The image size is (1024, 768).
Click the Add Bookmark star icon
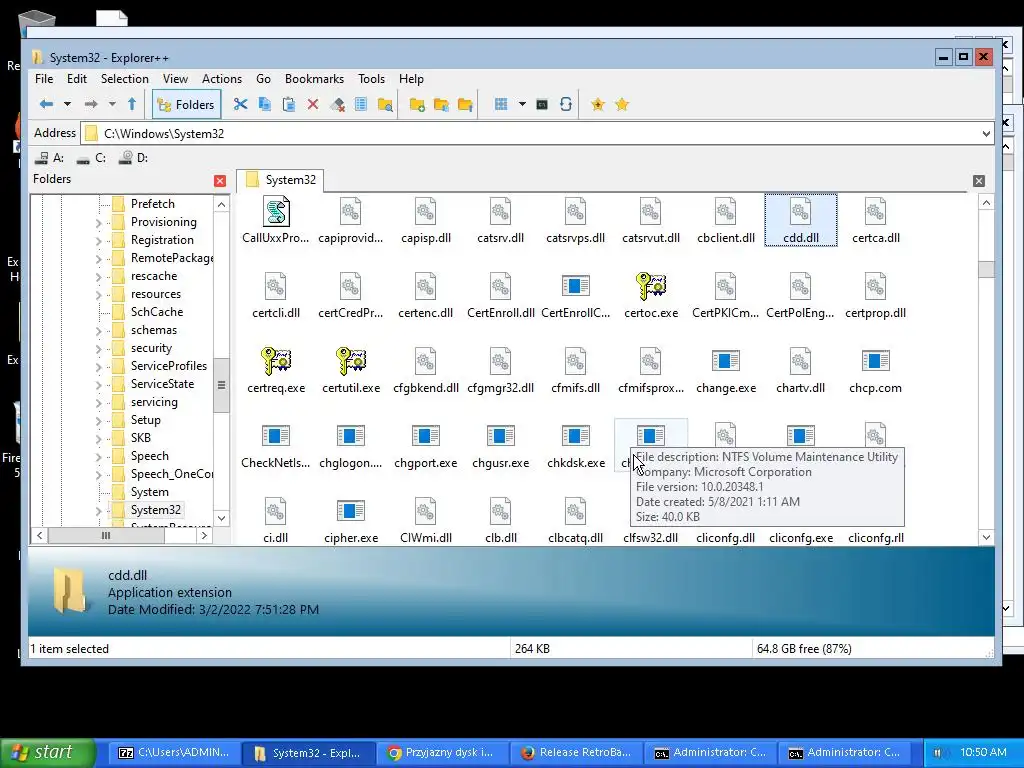[x=598, y=104]
